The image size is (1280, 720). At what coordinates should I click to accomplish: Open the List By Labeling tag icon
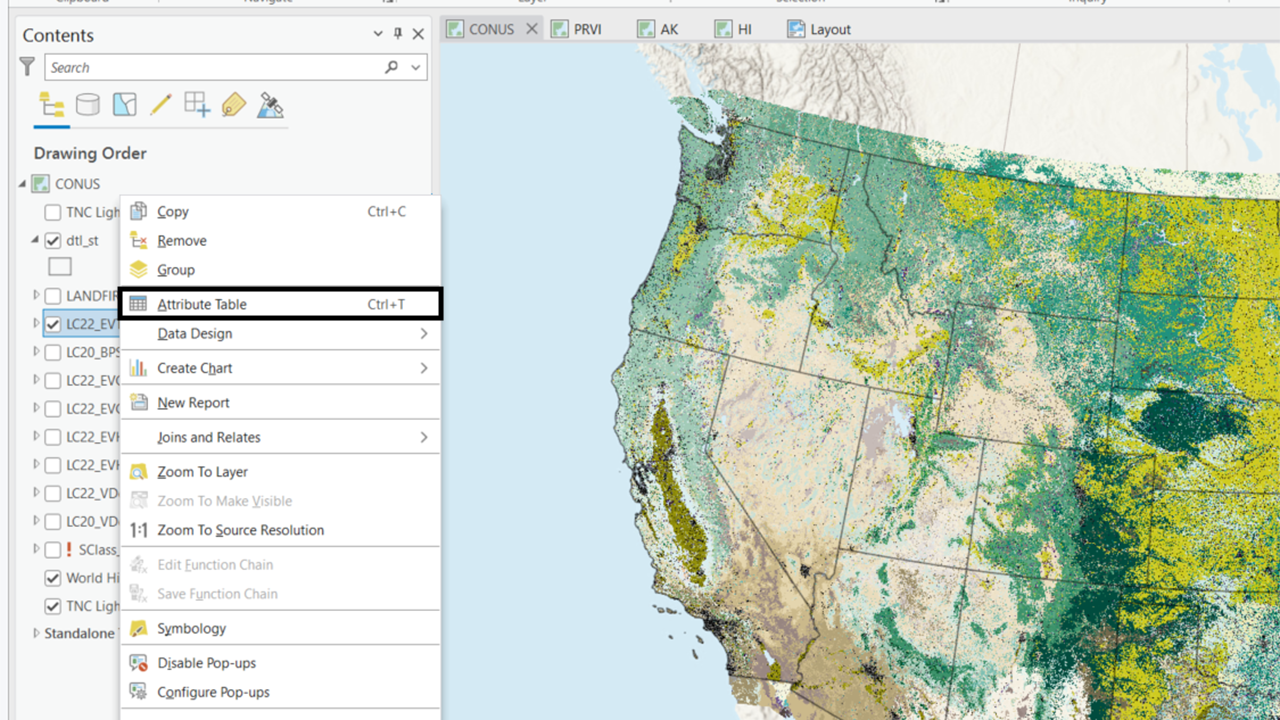233,104
